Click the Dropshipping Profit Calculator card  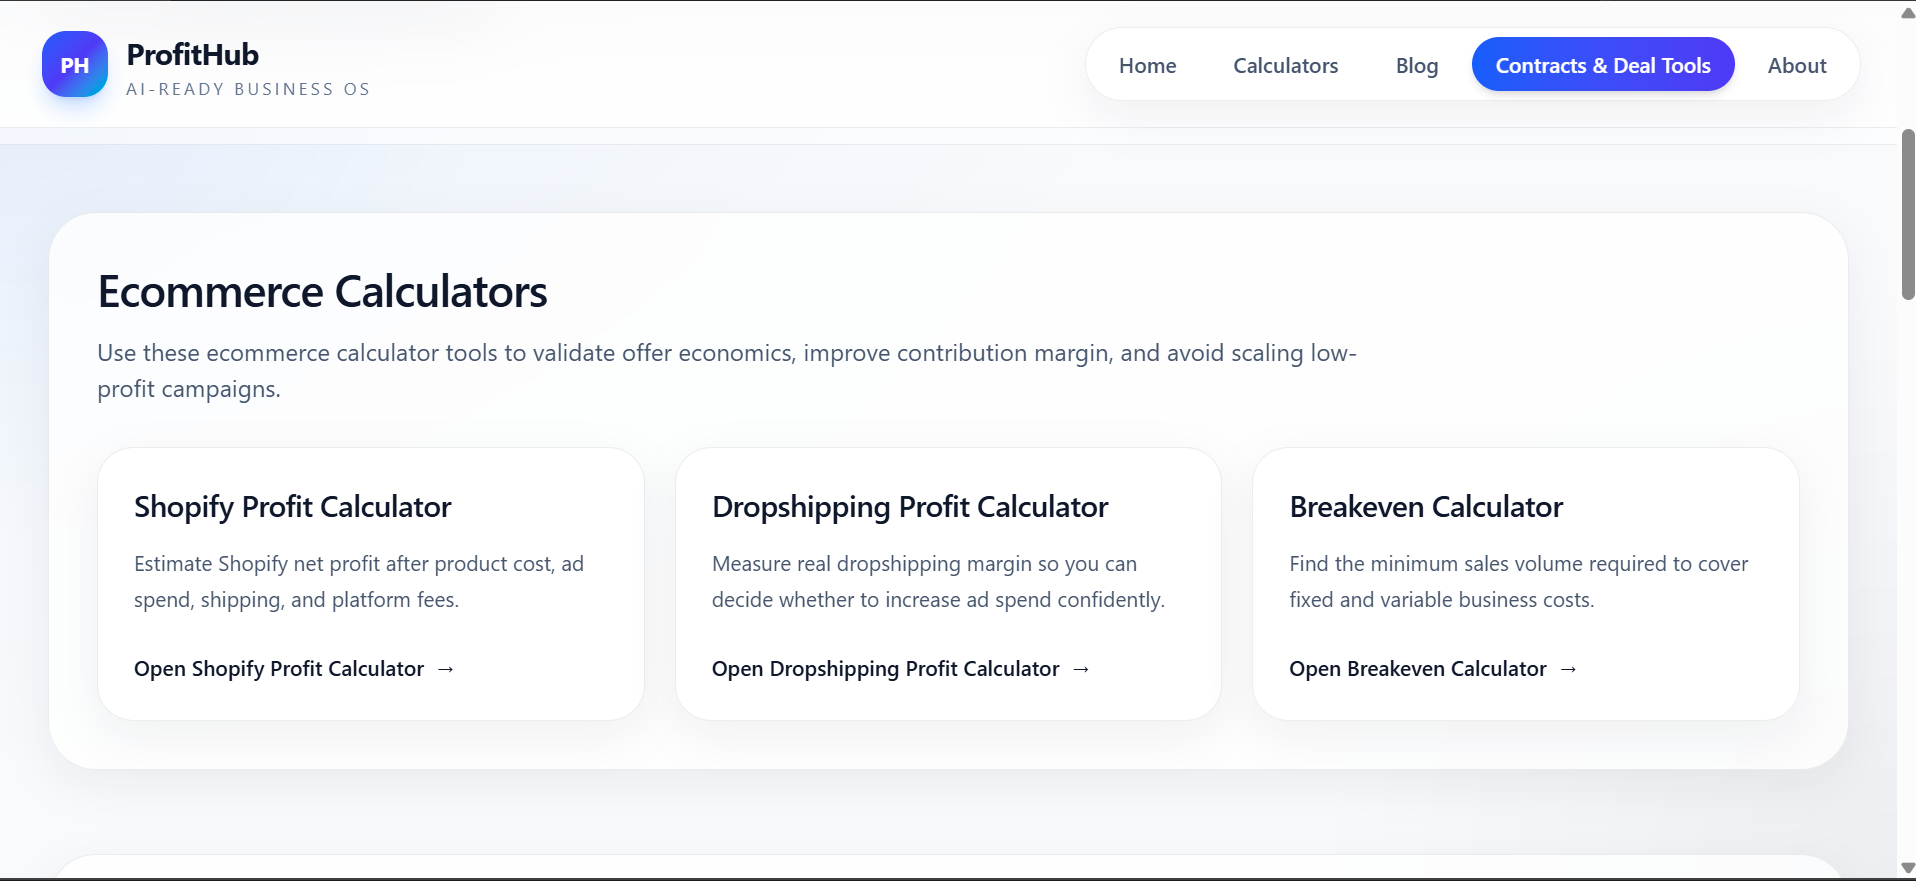tap(947, 582)
